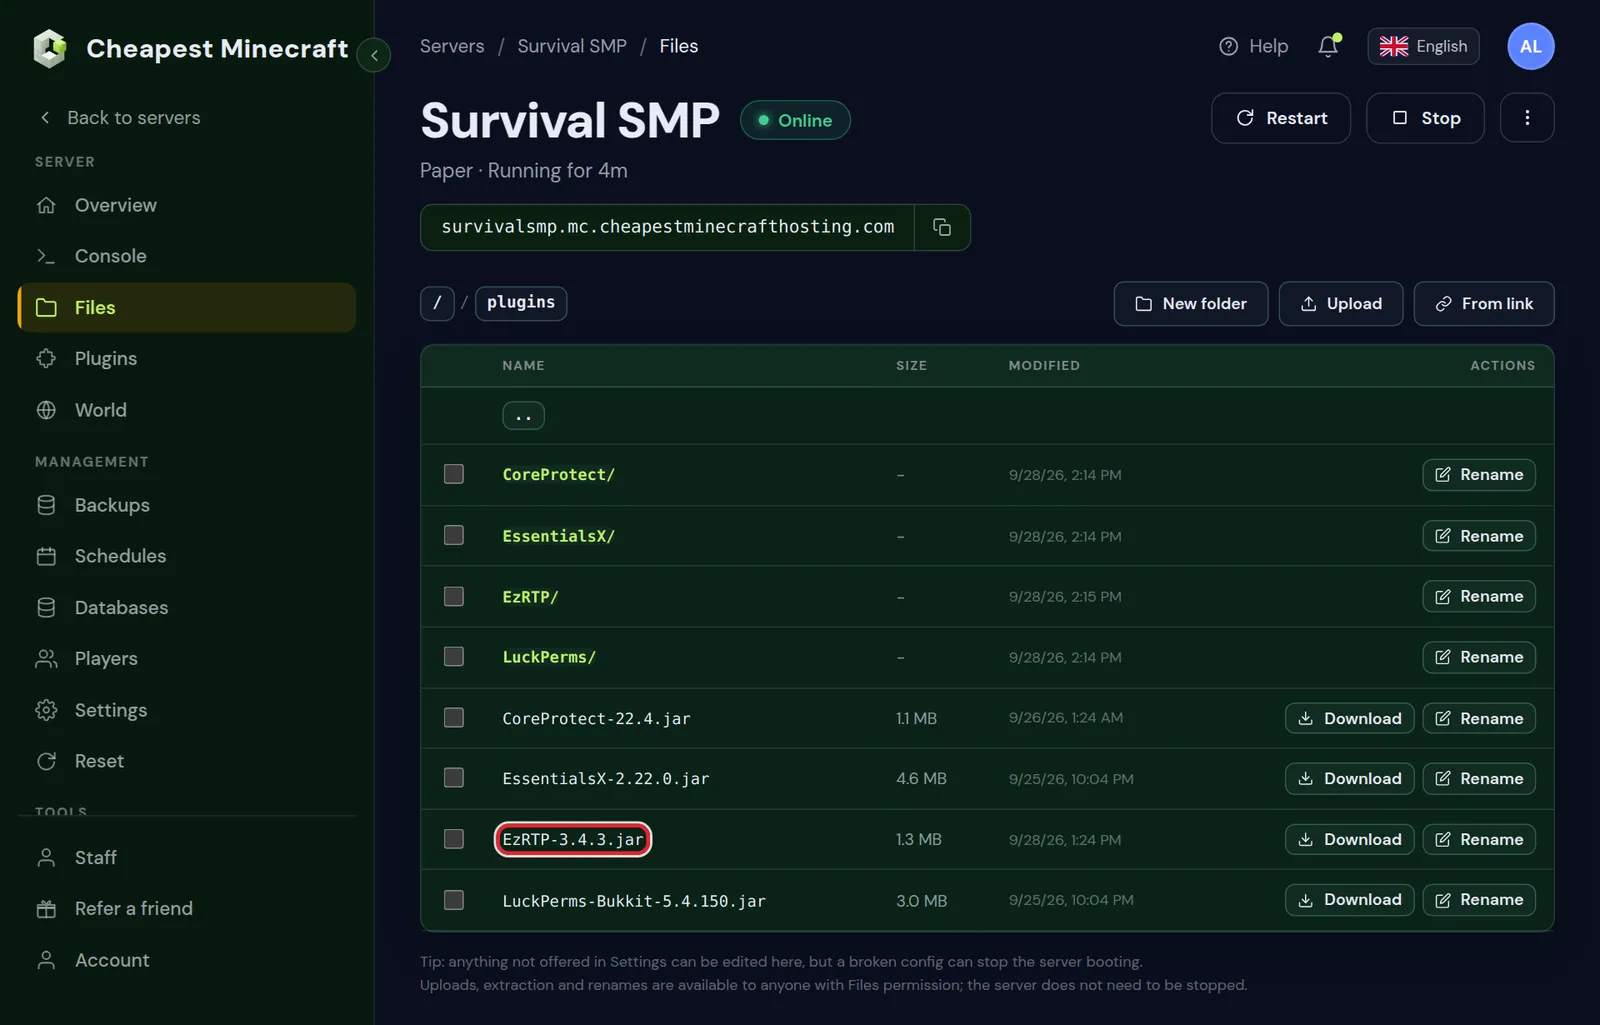The height and width of the screenshot is (1025, 1600).
Task: Open the Upload file button
Action: pyautogui.click(x=1341, y=304)
